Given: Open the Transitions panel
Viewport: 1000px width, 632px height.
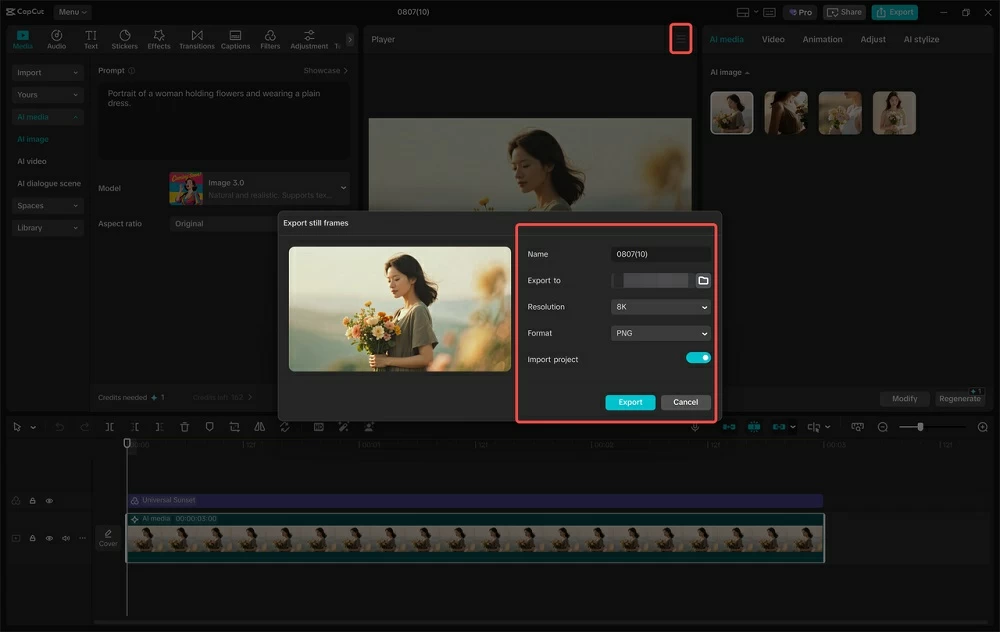Looking at the screenshot, I should 196,39.
